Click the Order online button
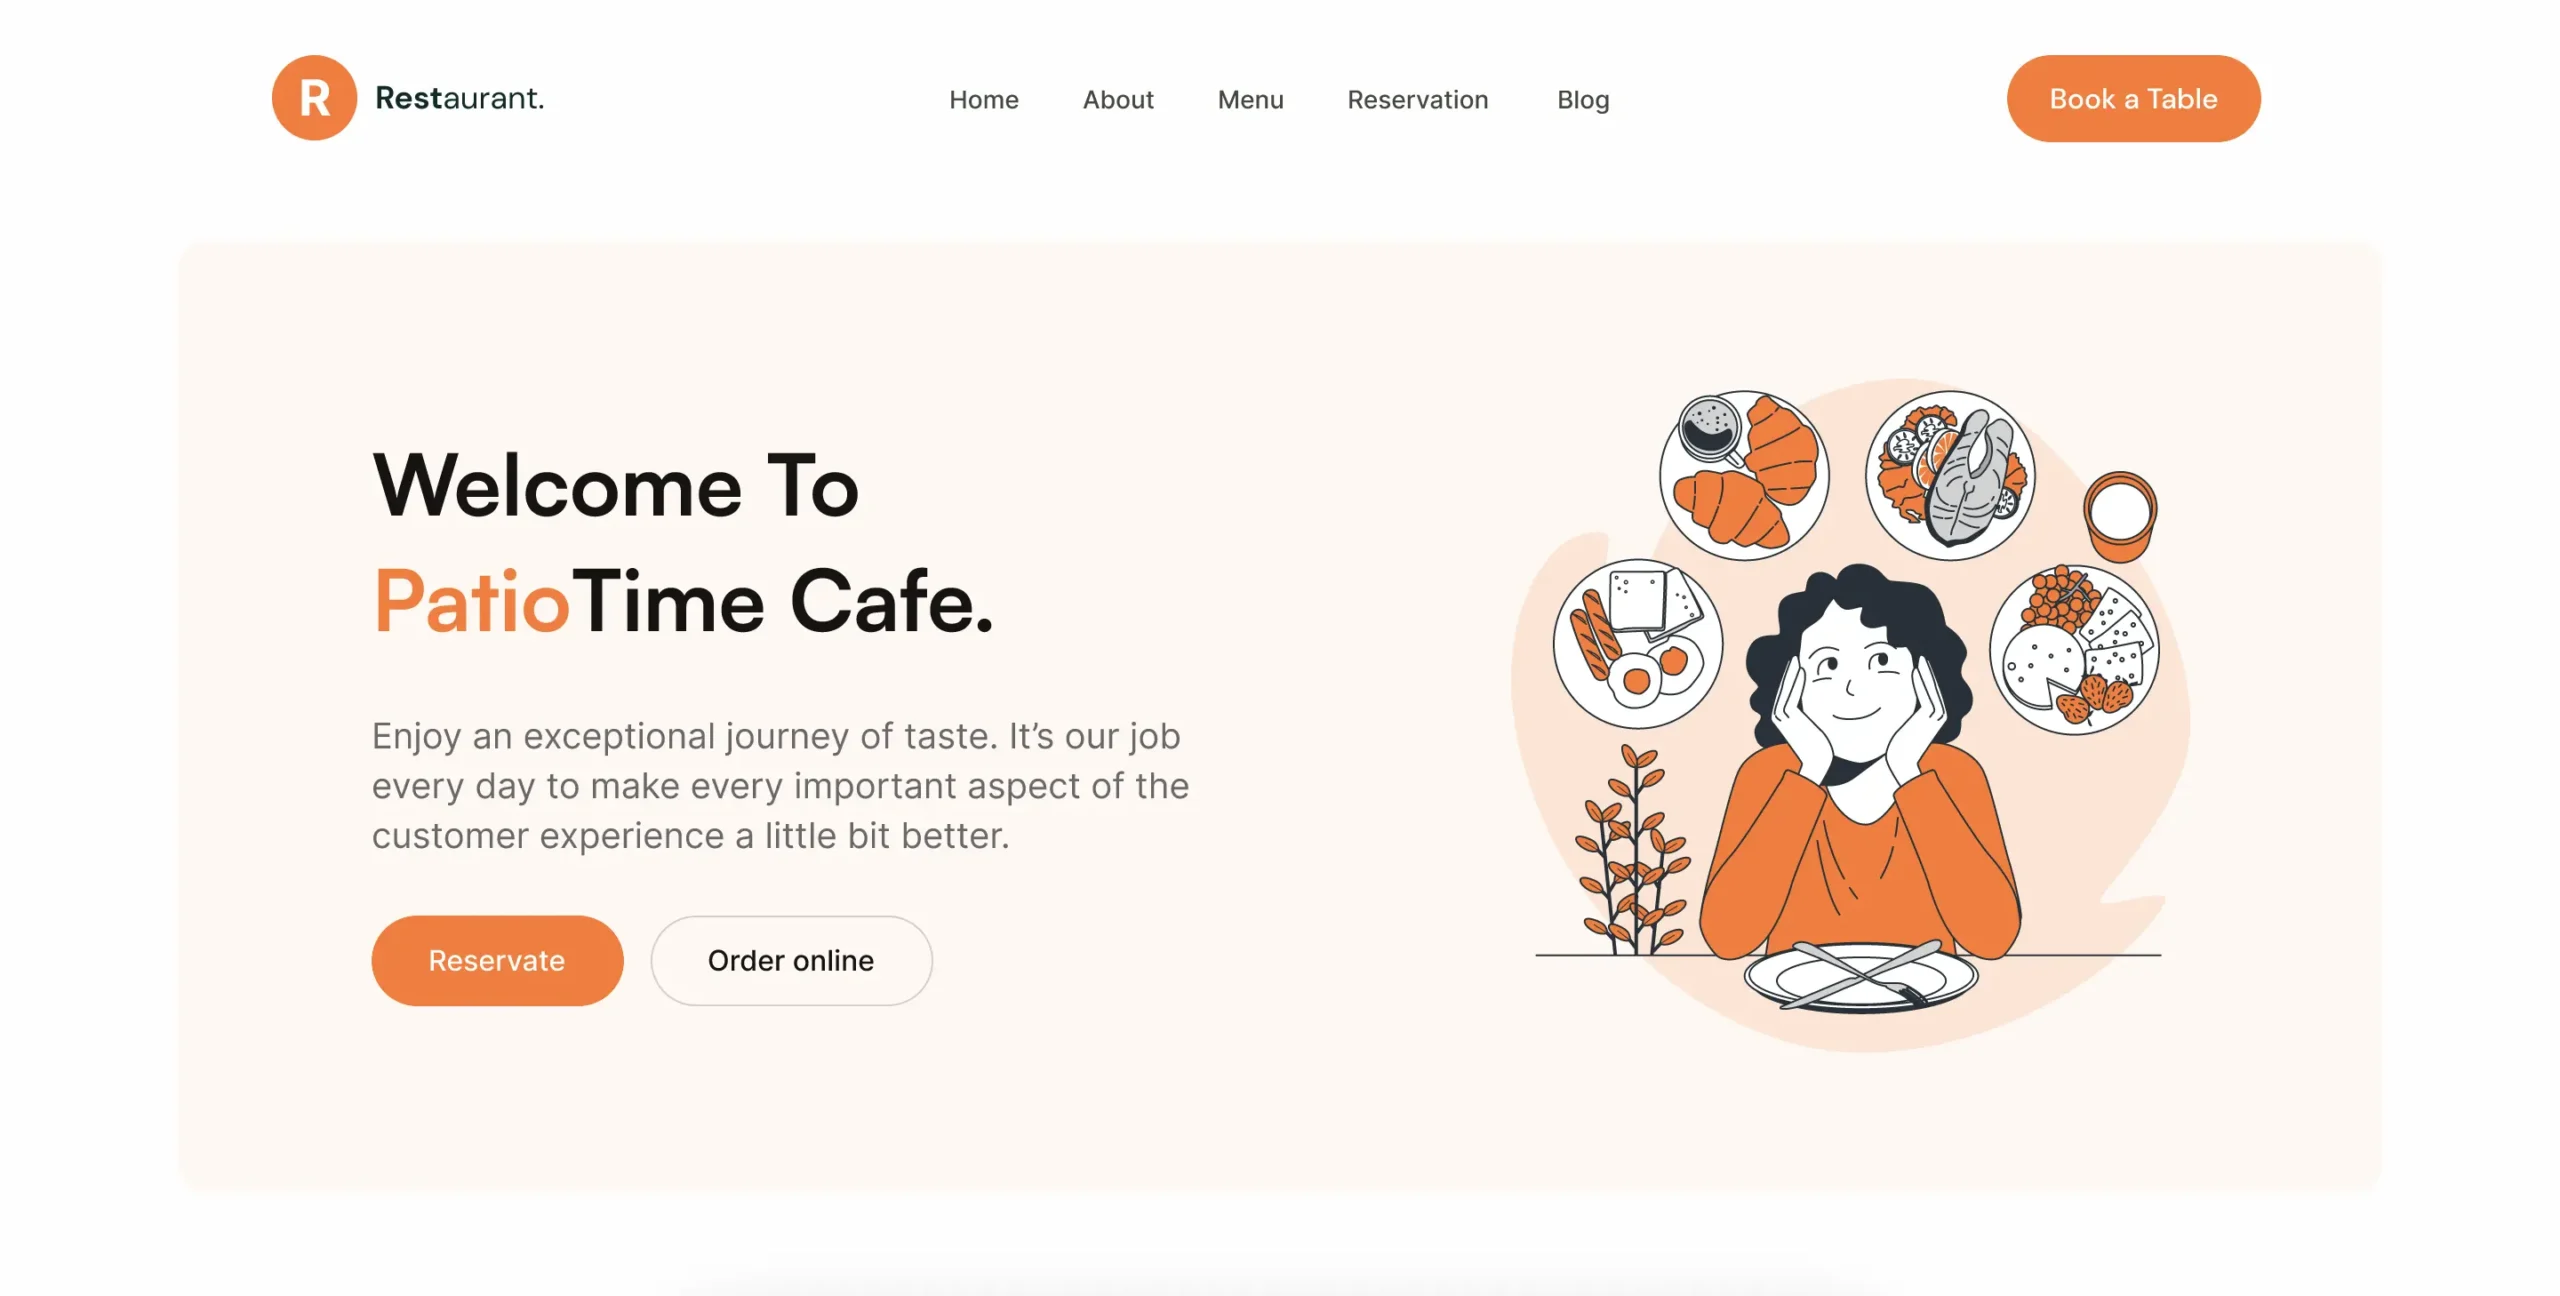Image resolution: width=2560 pixels, height=1296 pixels. click(x=791, y=960)
